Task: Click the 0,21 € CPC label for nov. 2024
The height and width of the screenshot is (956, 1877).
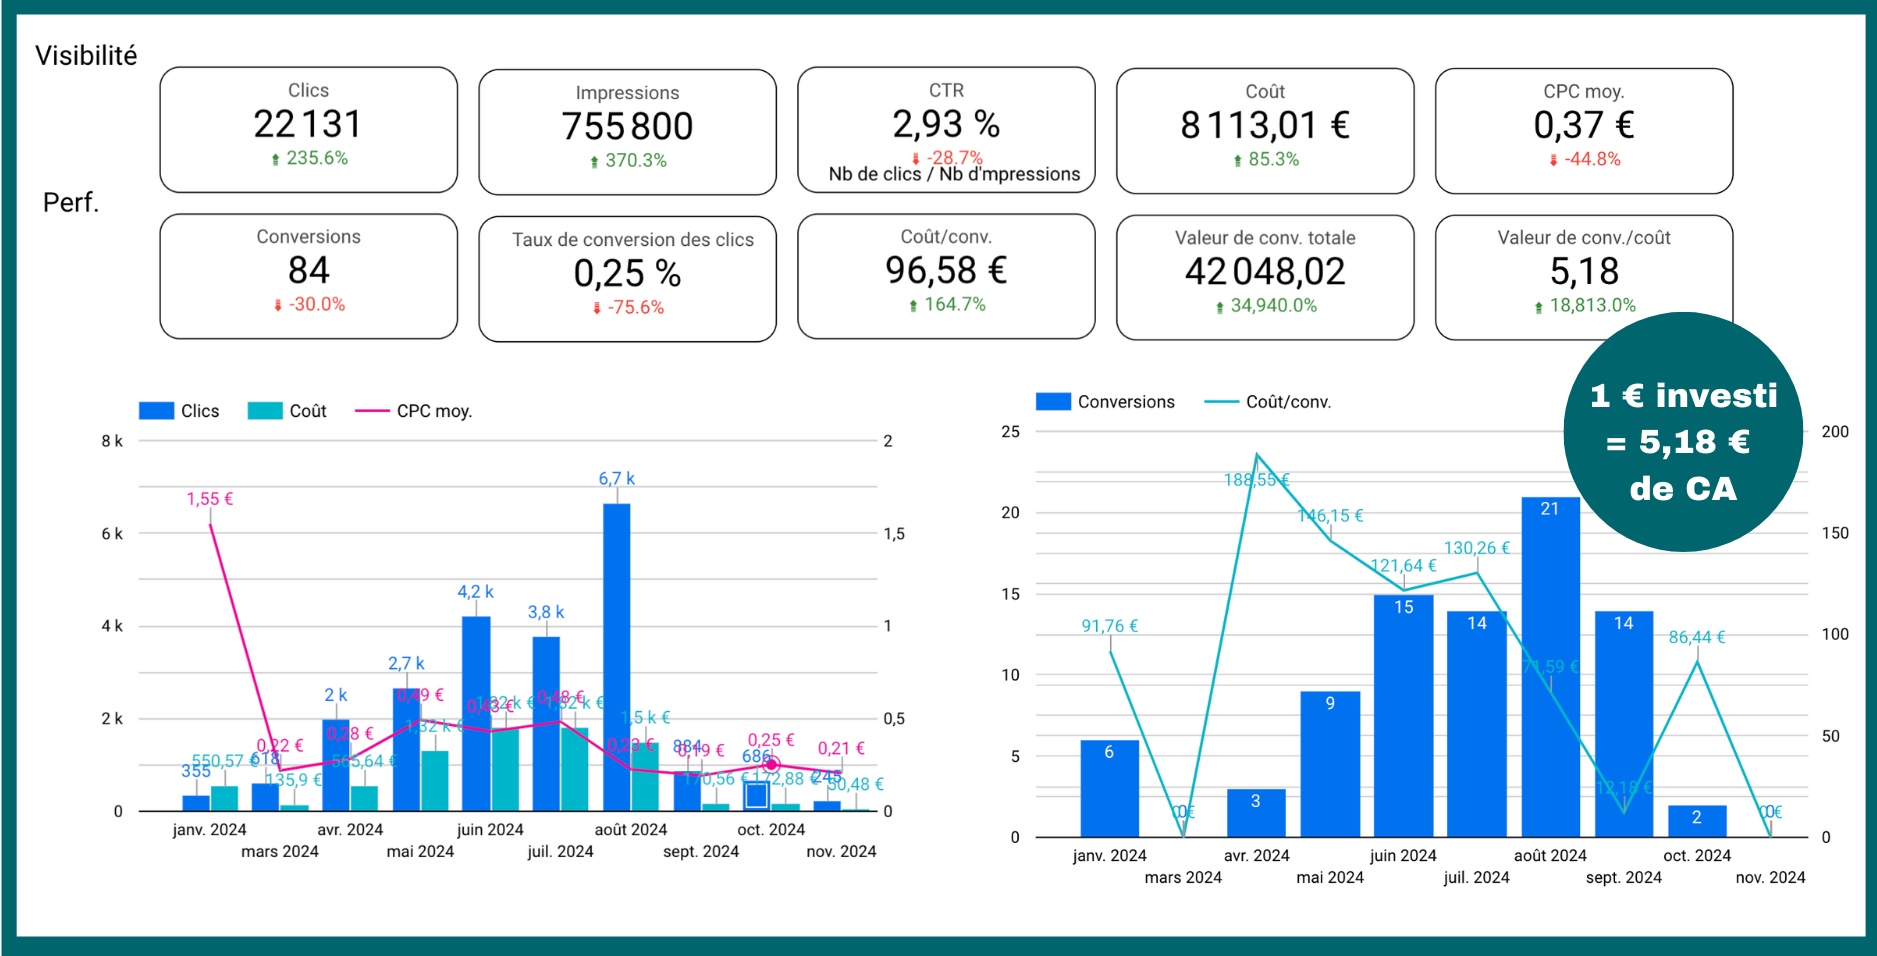Action: (841, 748)
